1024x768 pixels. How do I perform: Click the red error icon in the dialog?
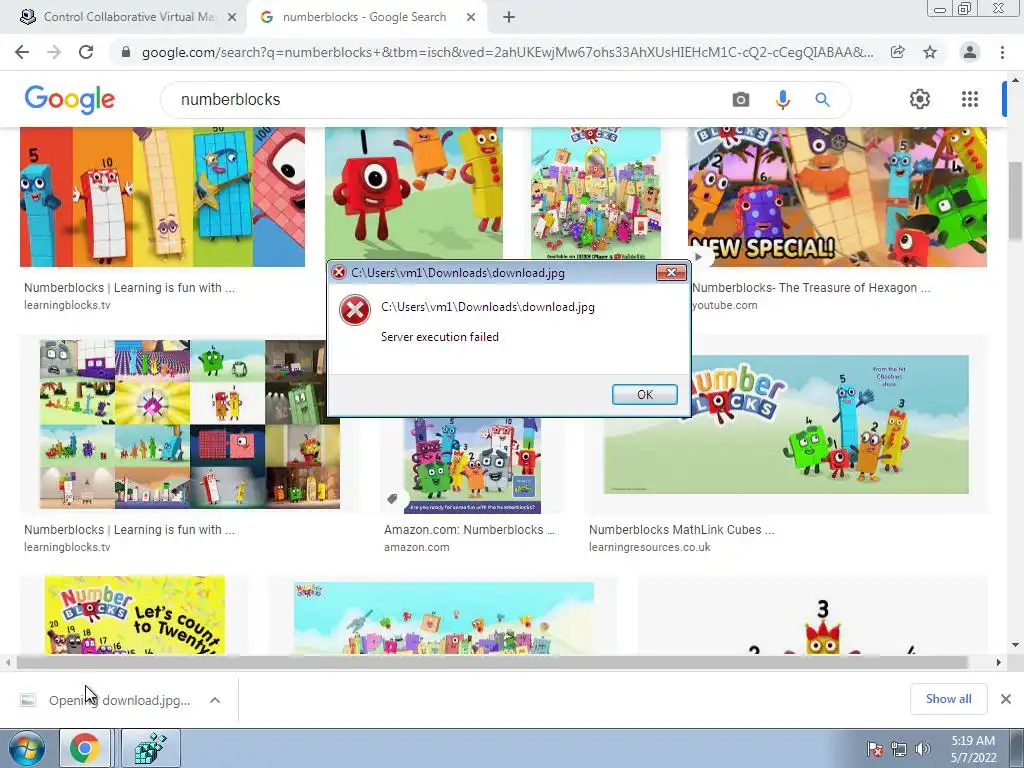click(x=355, y=310)
